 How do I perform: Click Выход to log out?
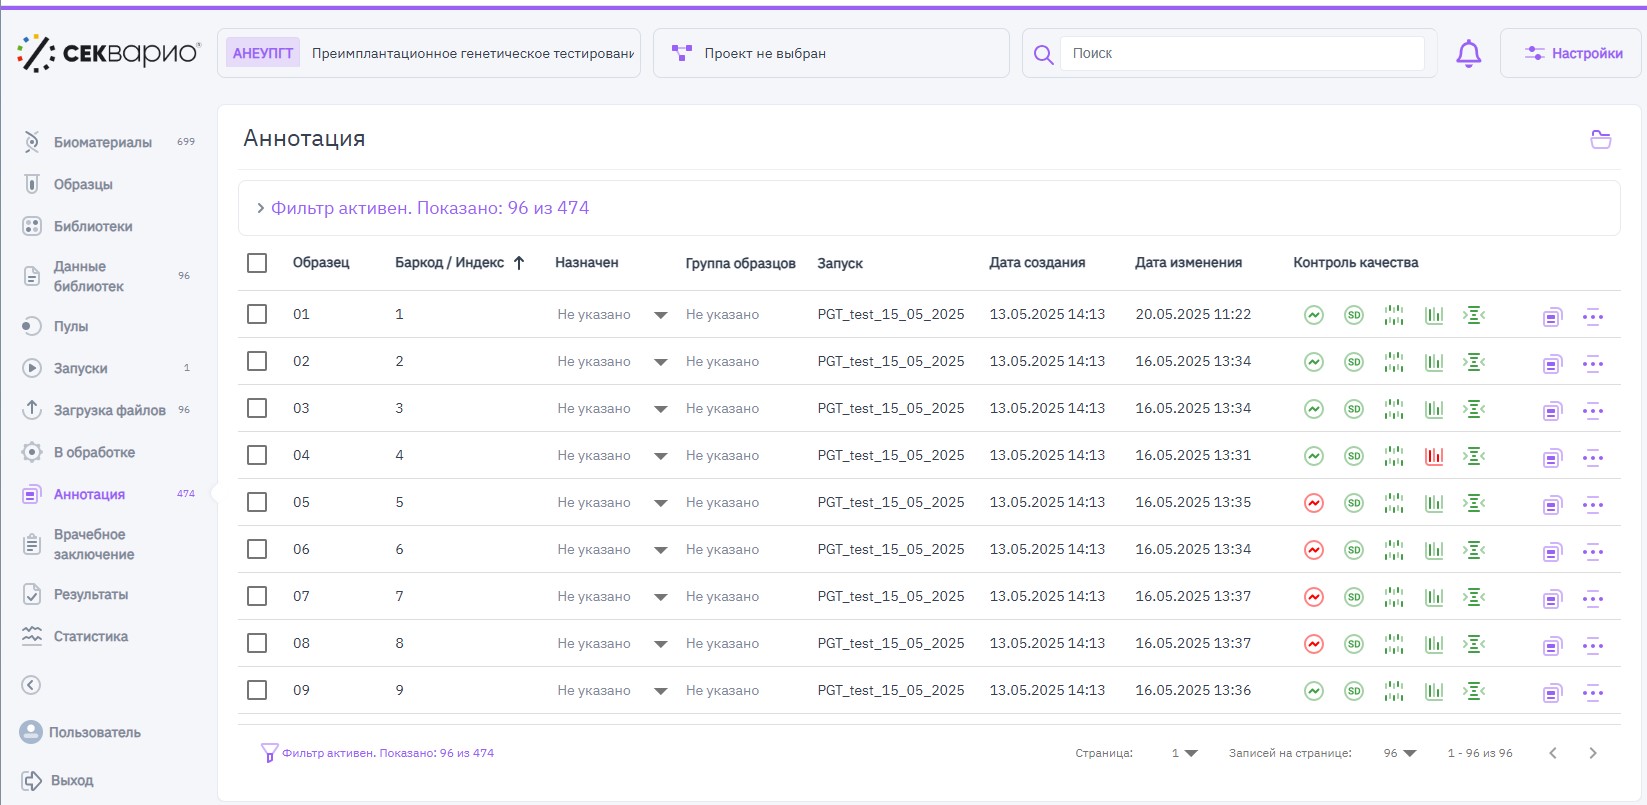(71, 780)
